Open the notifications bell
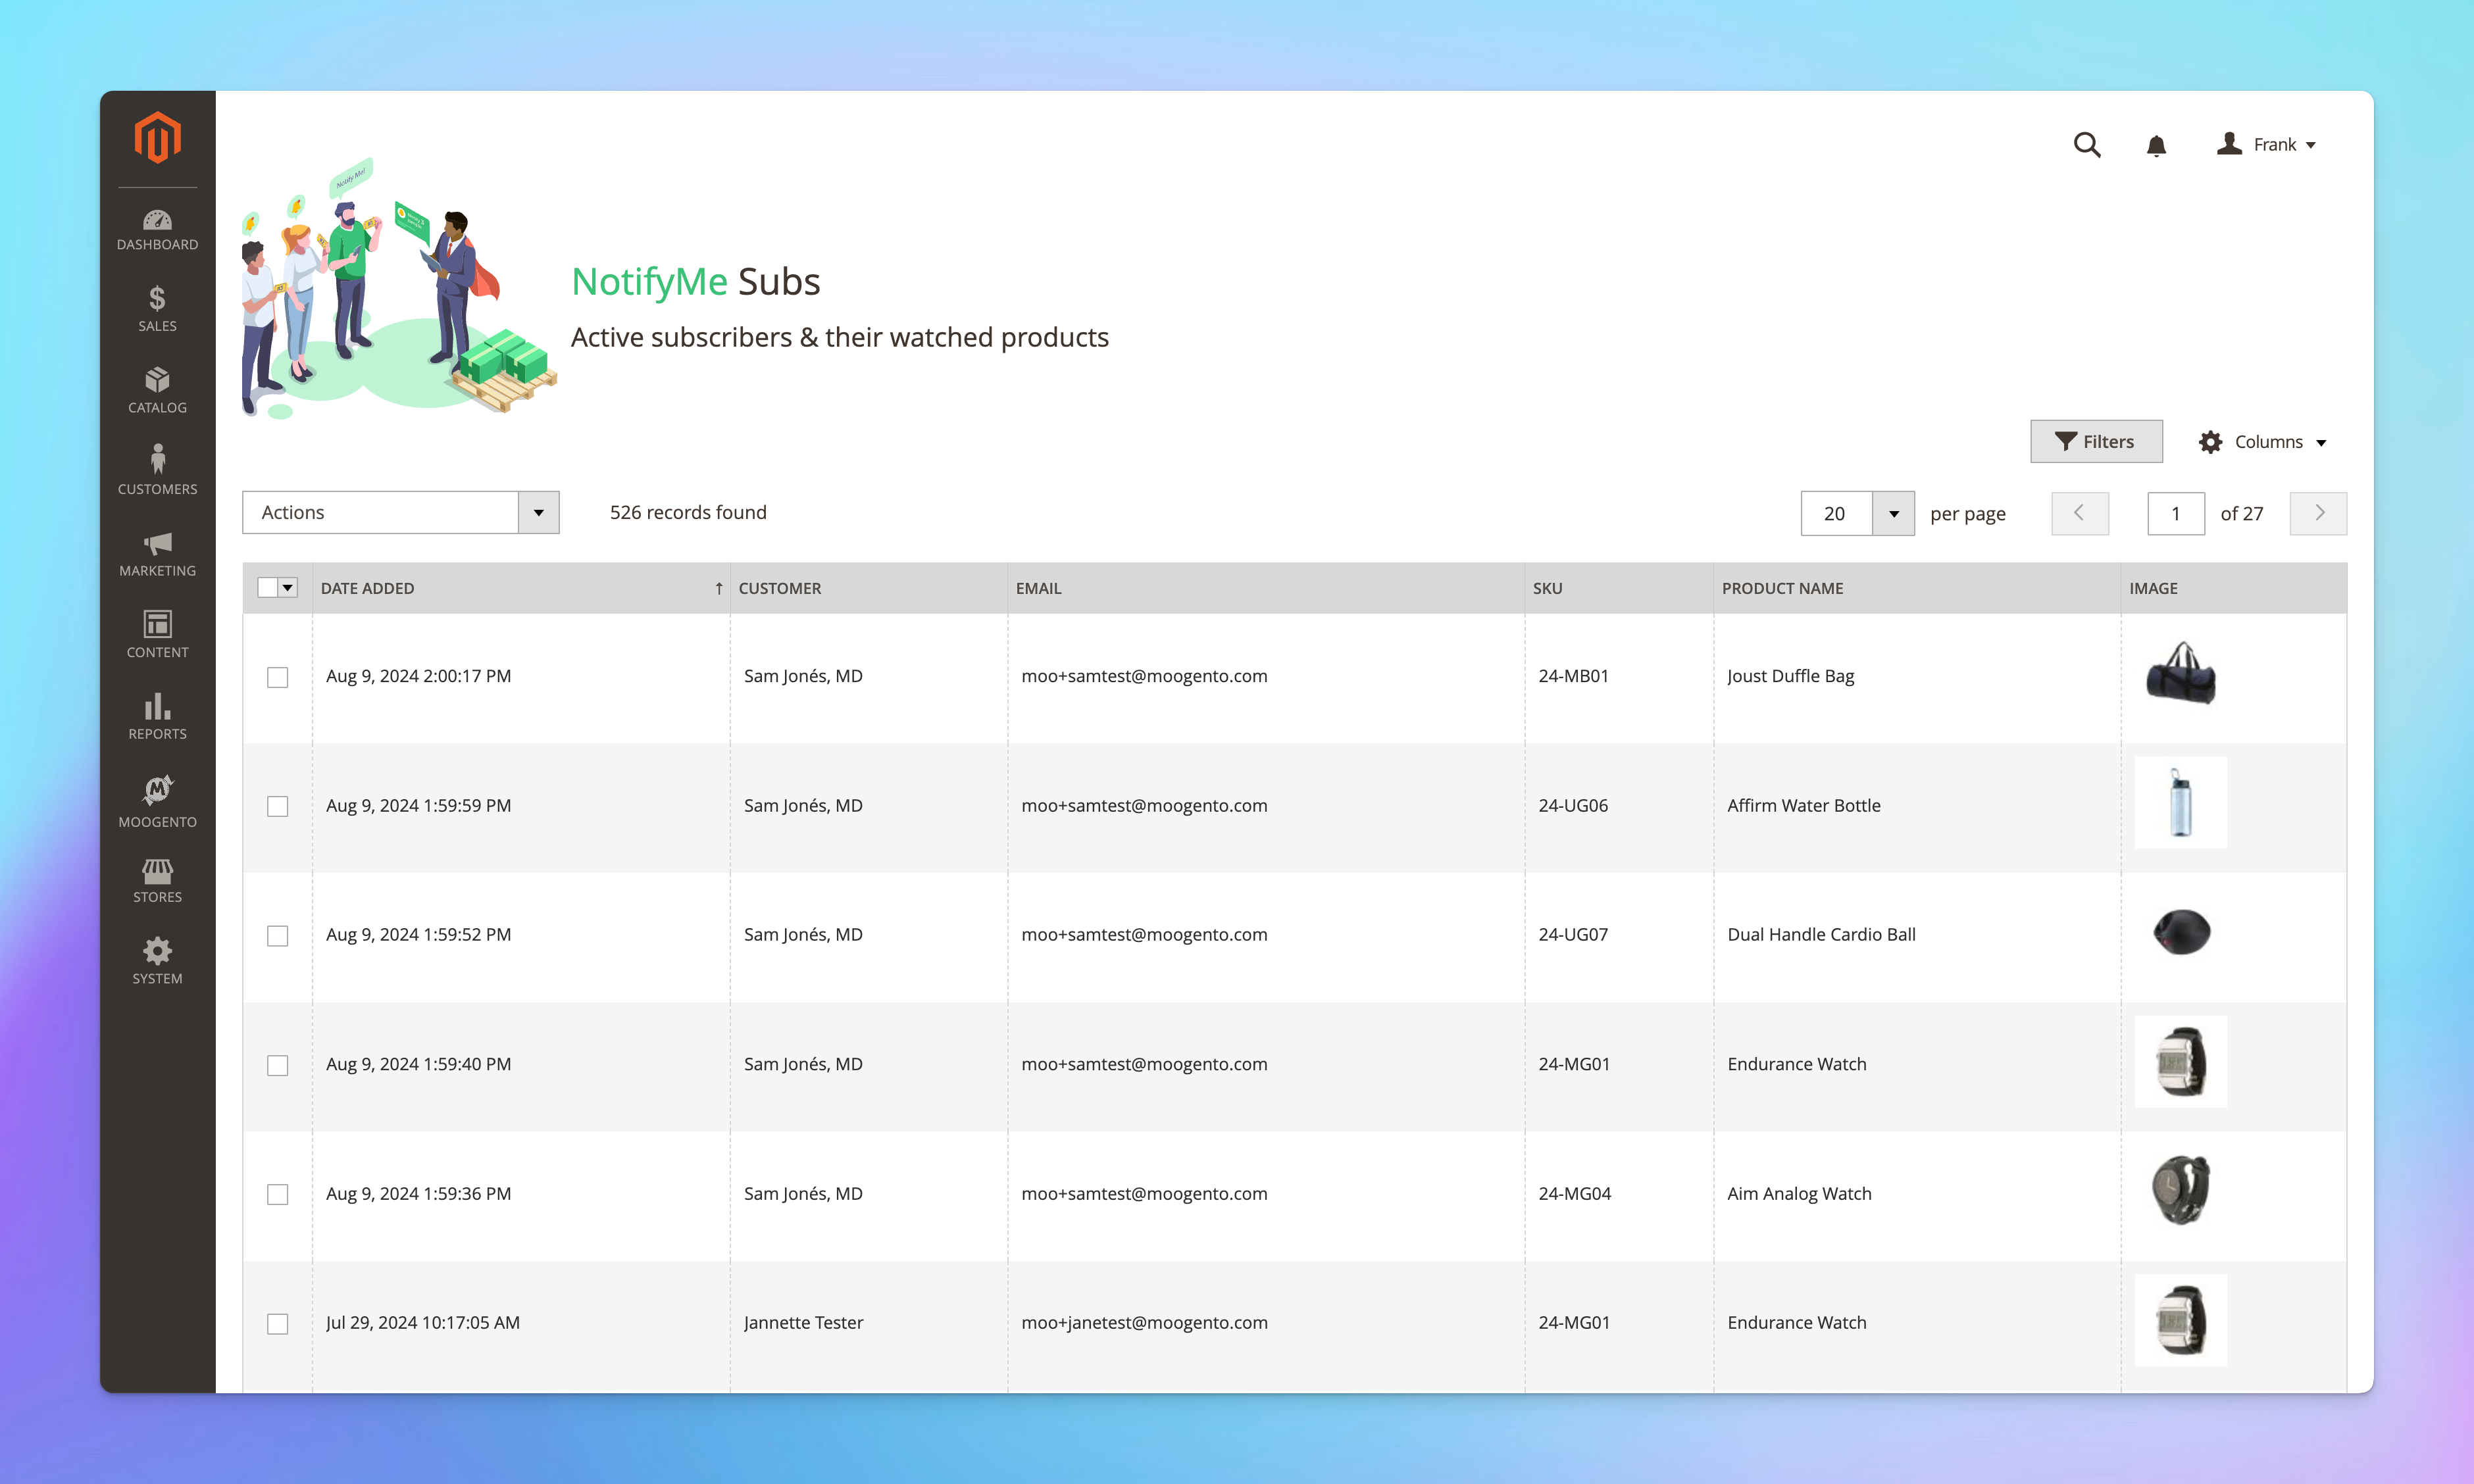2474x1484 pixels. coord(2156,146)
